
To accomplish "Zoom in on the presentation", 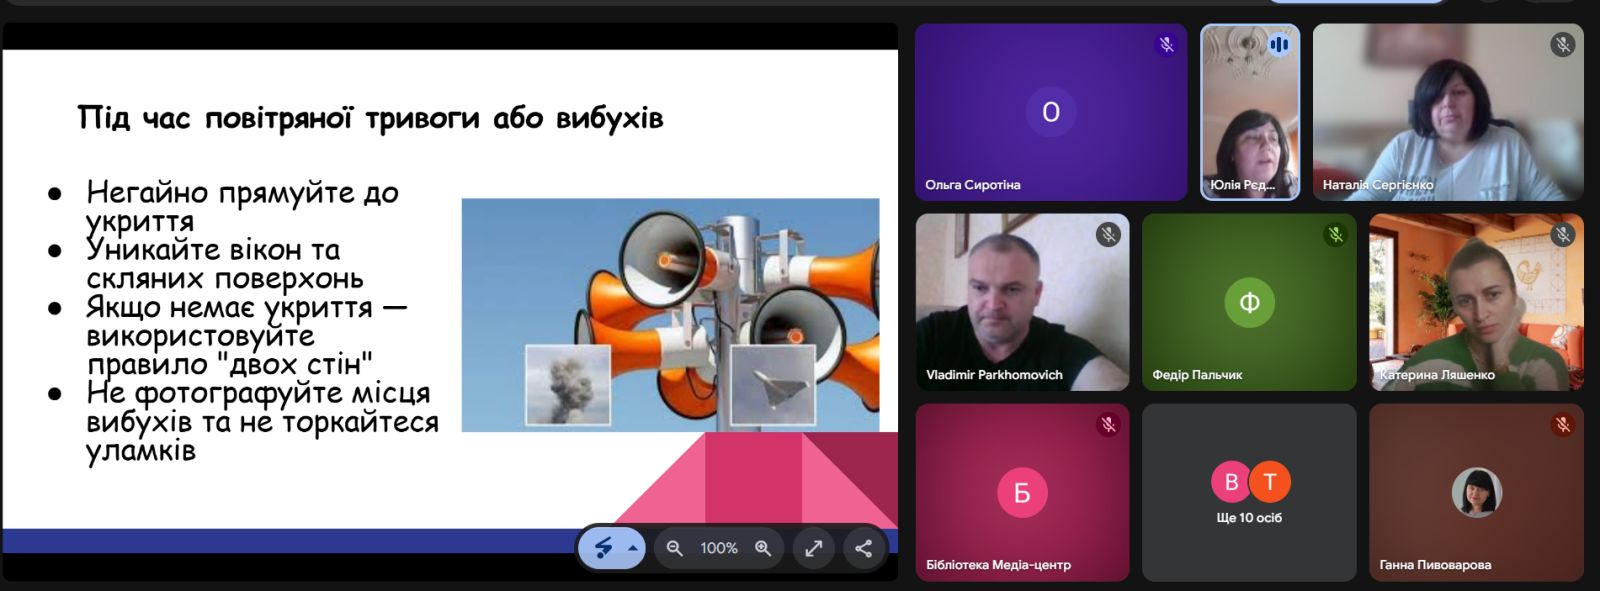I will (x=763, y=548).
